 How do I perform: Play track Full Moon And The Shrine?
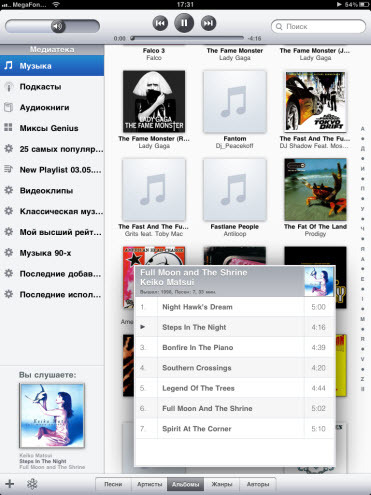[235, 409]
